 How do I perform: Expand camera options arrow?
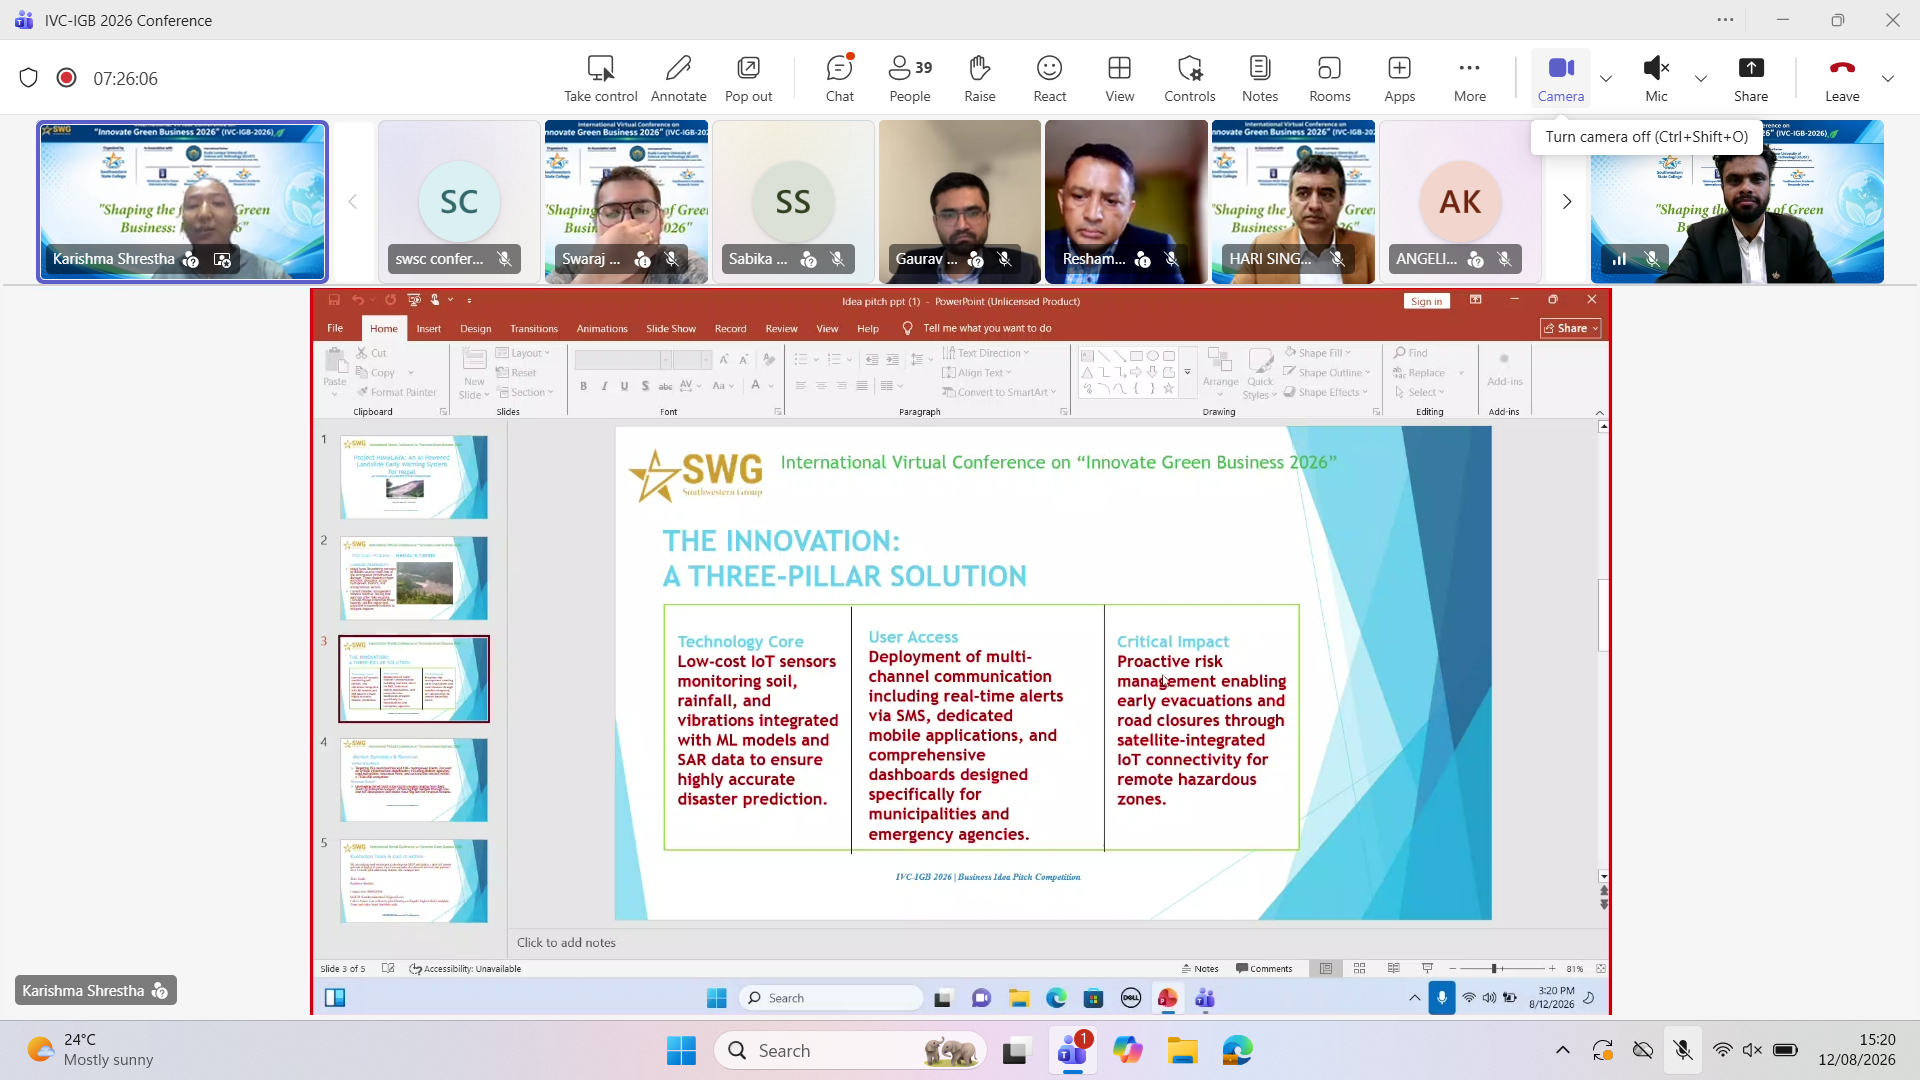click(x=1605, y=79)
